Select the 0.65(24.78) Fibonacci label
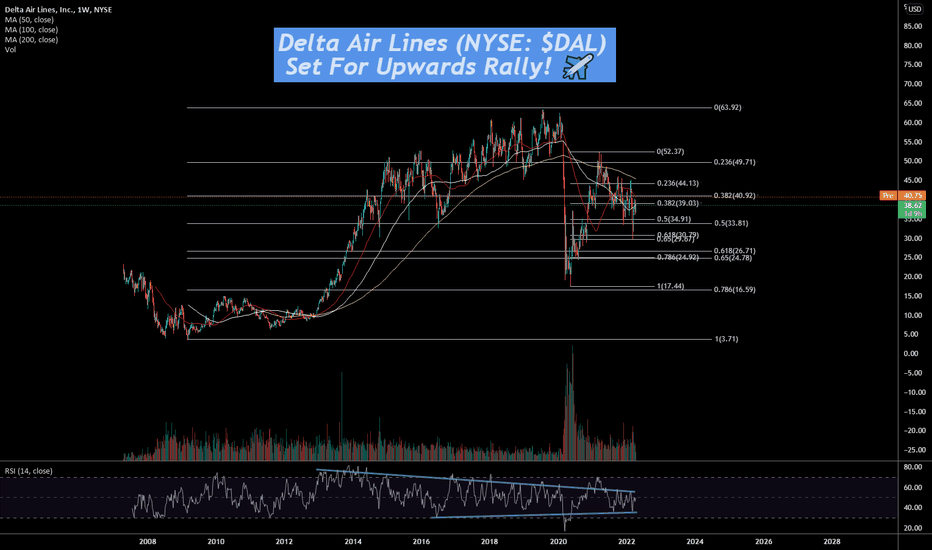The height and width of the screenshot is (550, 932). click(x=733, y=258)
